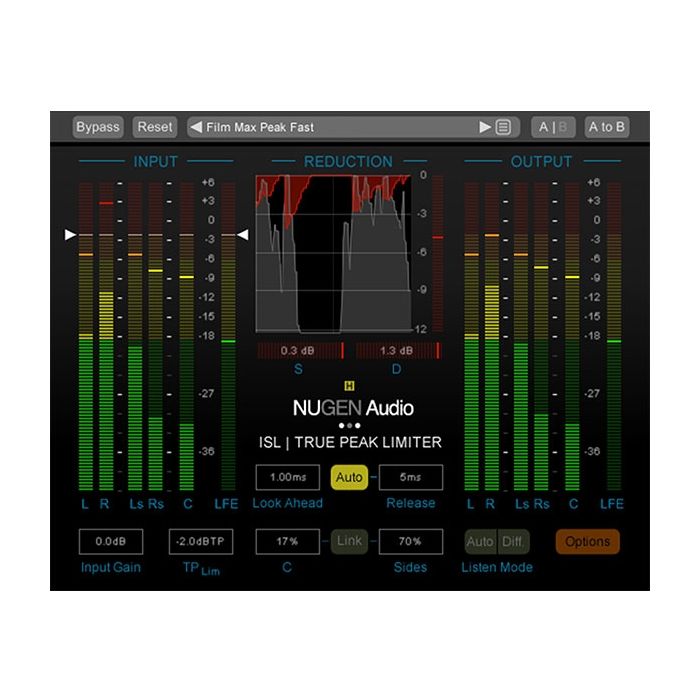Click the REDUCTION section heading
Image resolution: width=700 pixels, height=700 pixels.
pos(348,162)
